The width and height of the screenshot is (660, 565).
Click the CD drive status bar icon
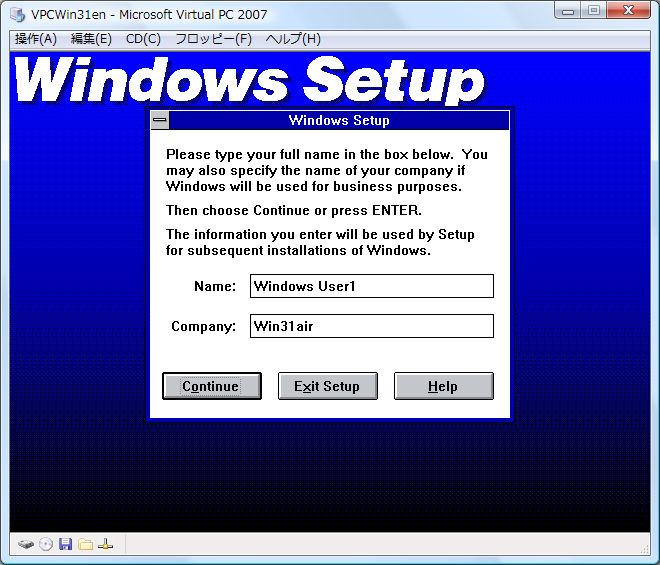tap(46, 544)
